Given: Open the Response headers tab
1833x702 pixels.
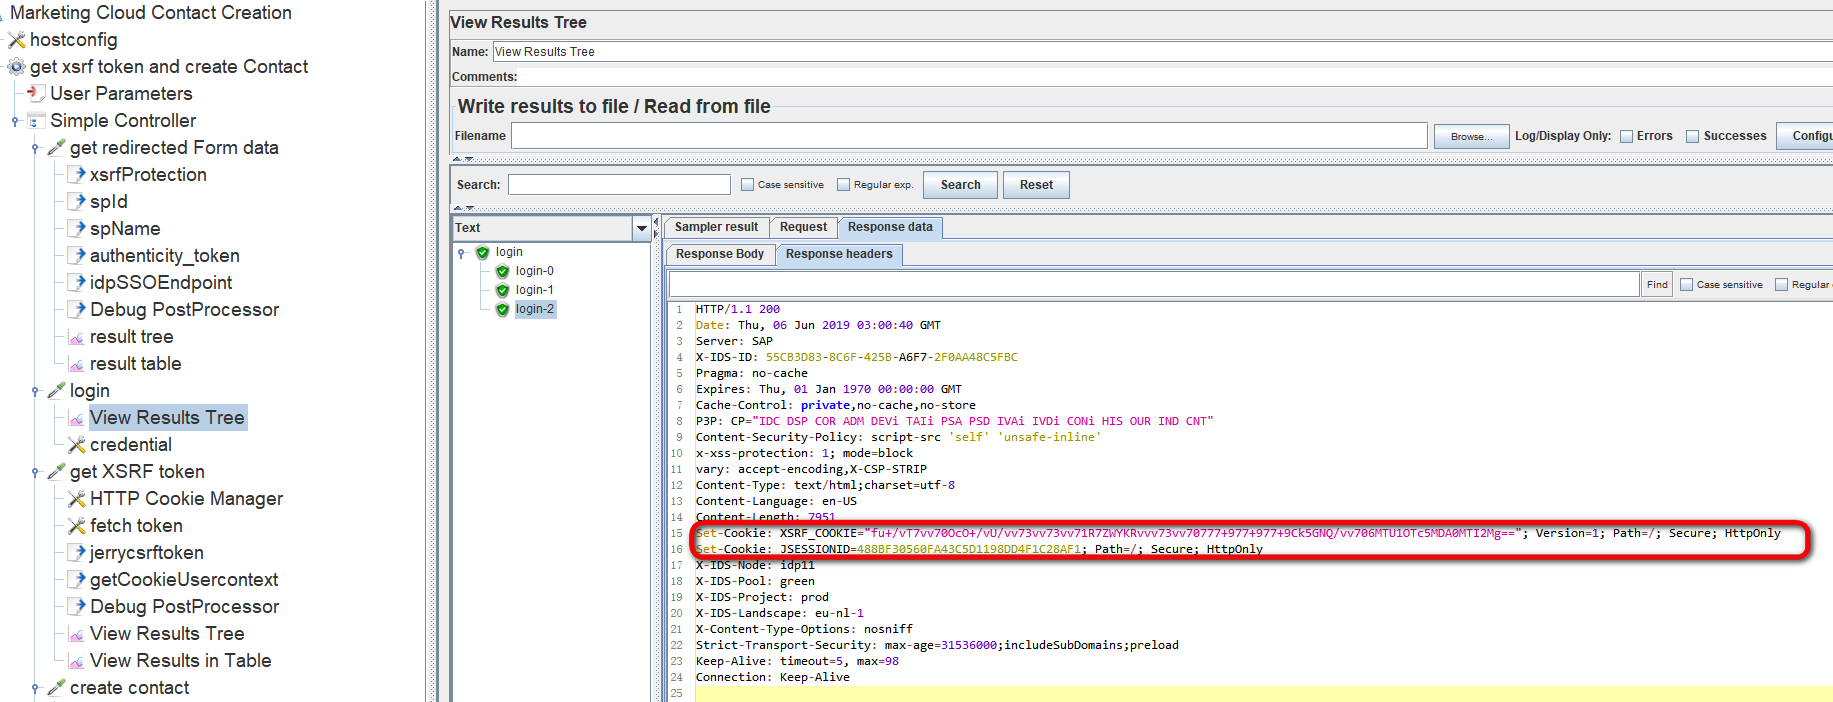Looking at the screenshot, I should click(839, 255).
